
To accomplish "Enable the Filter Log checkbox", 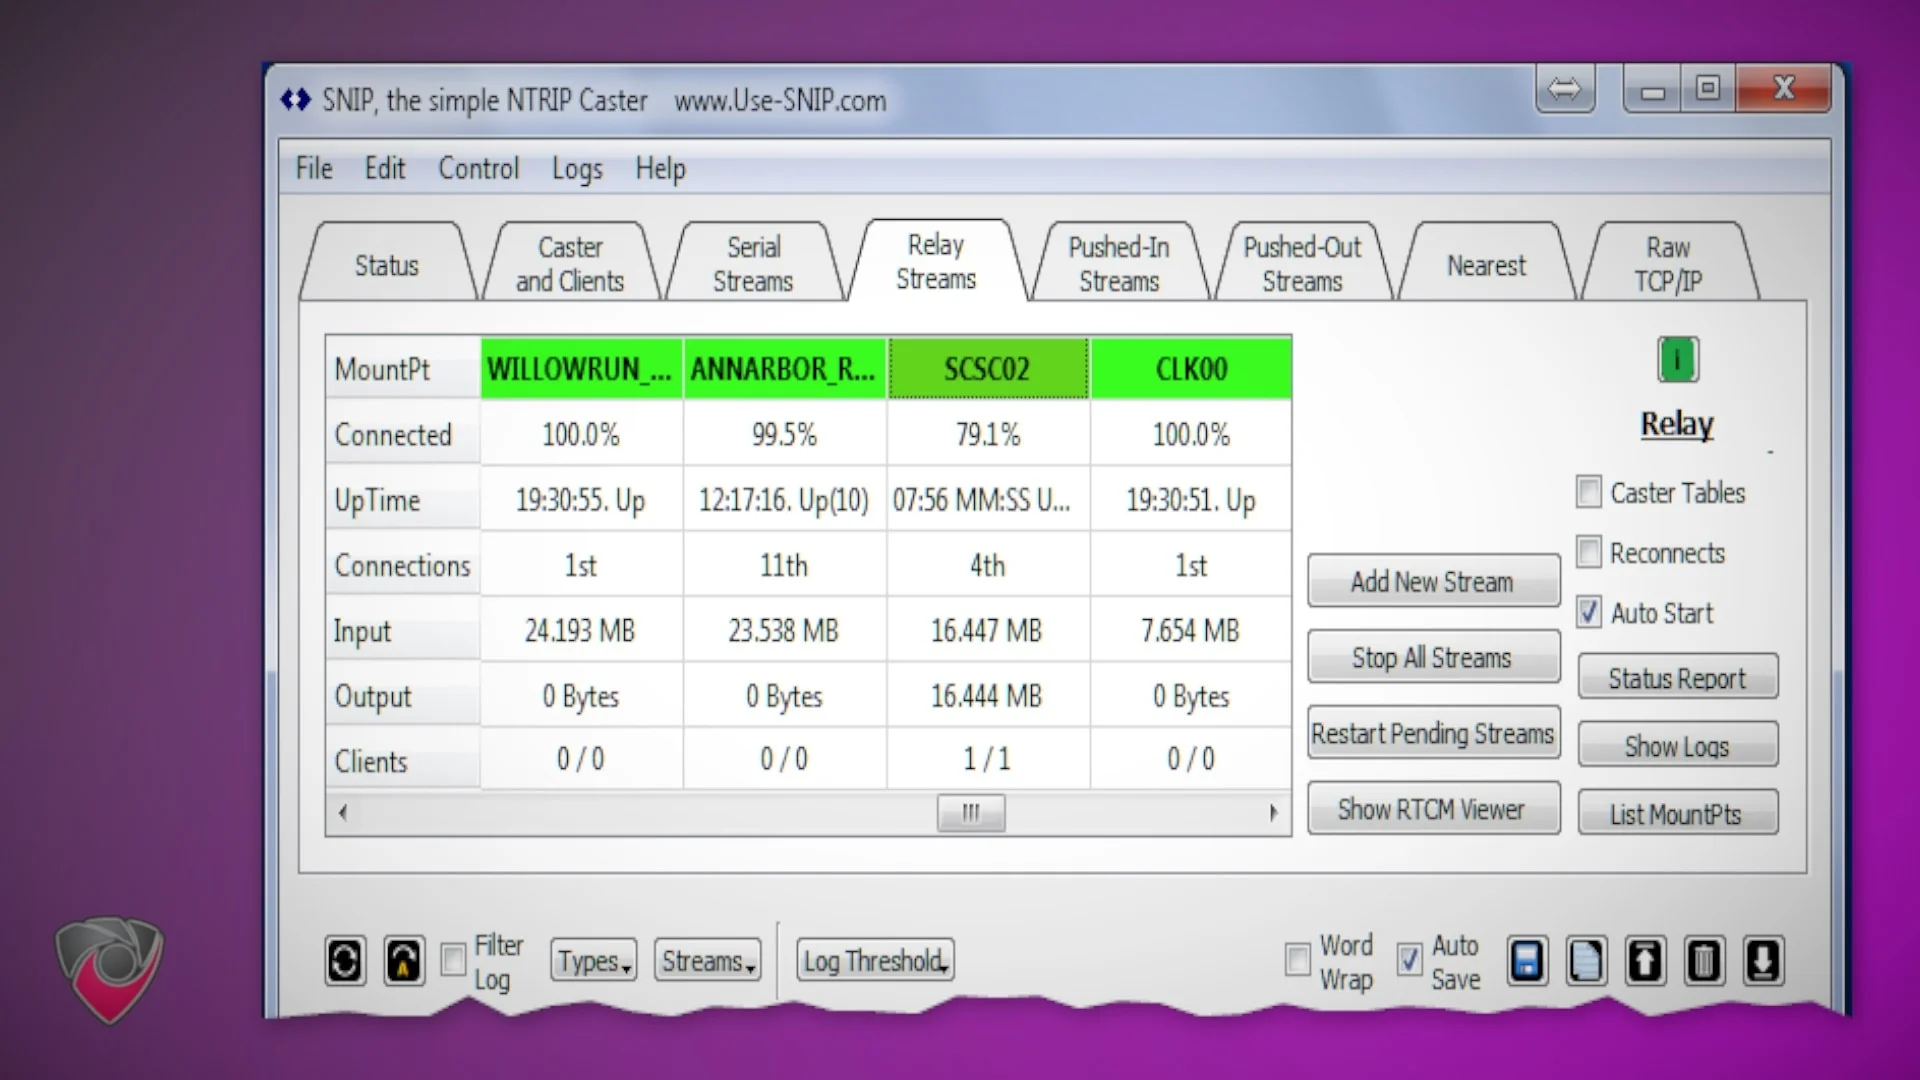I will click(x=454, y=961).
